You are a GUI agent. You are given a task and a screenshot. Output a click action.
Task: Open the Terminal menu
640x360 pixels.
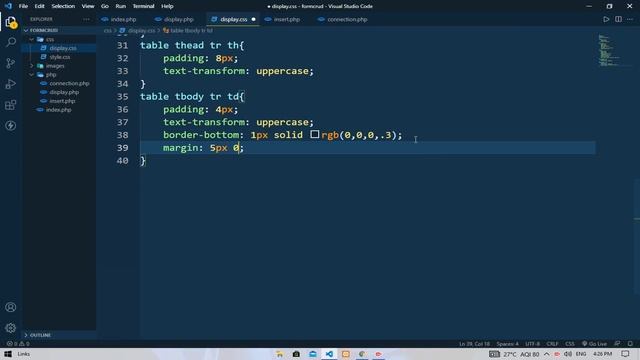coord(143,6)
